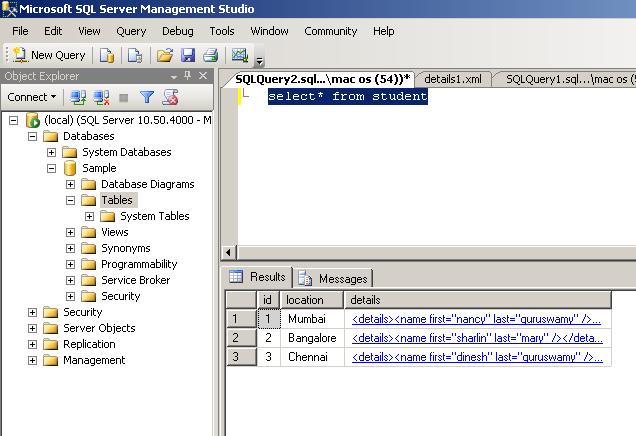This screenshot has height=436, width=636.
Task: Click the script icon with red X
Action: click(x=170, y=97)
